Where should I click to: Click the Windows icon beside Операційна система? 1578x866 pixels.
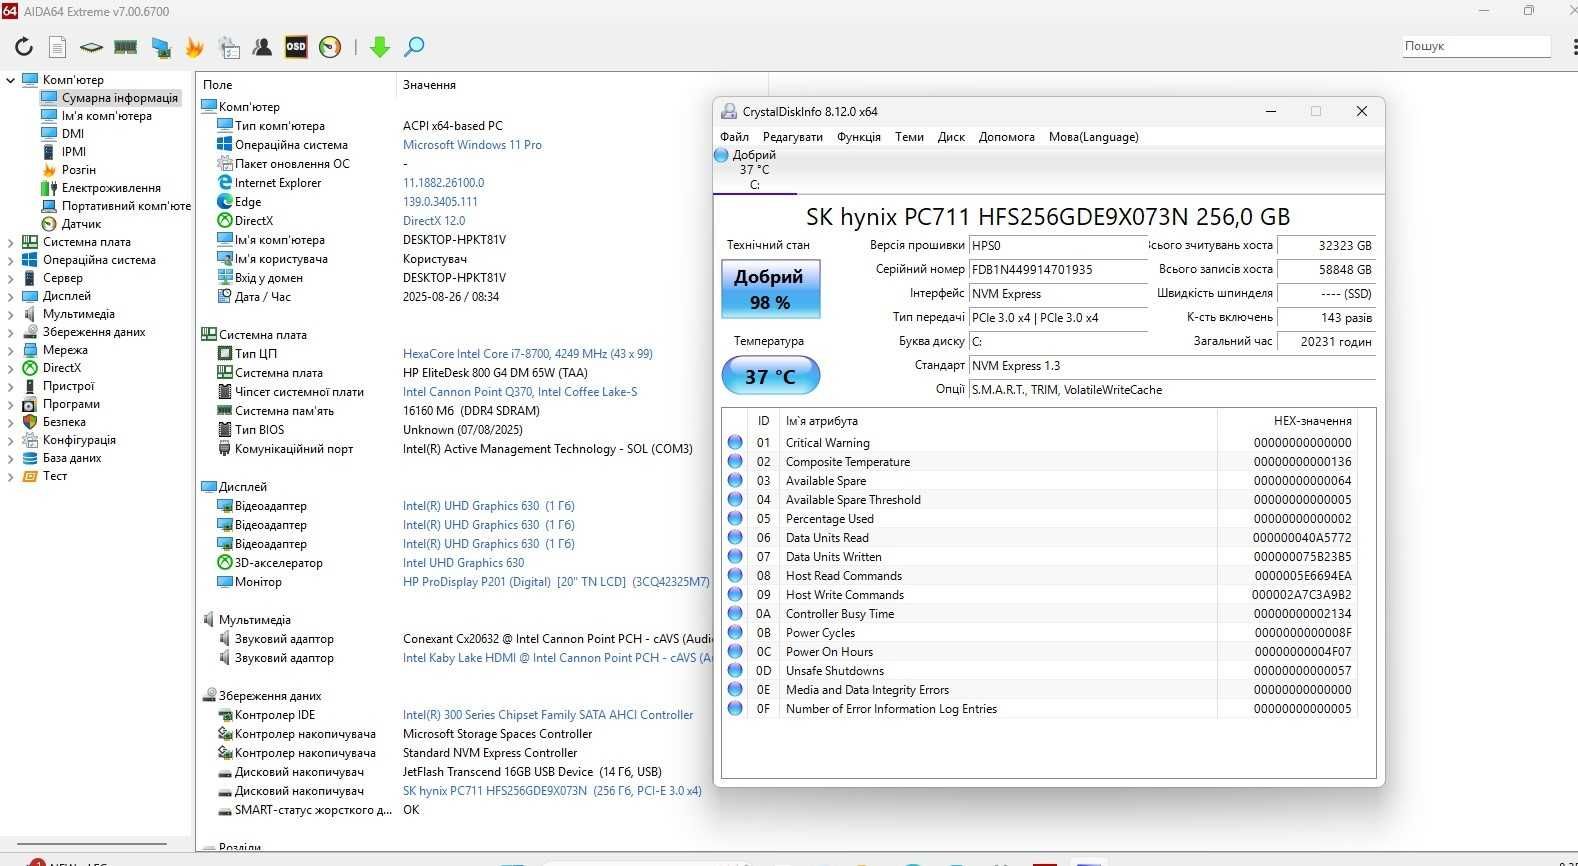[225, 145]
